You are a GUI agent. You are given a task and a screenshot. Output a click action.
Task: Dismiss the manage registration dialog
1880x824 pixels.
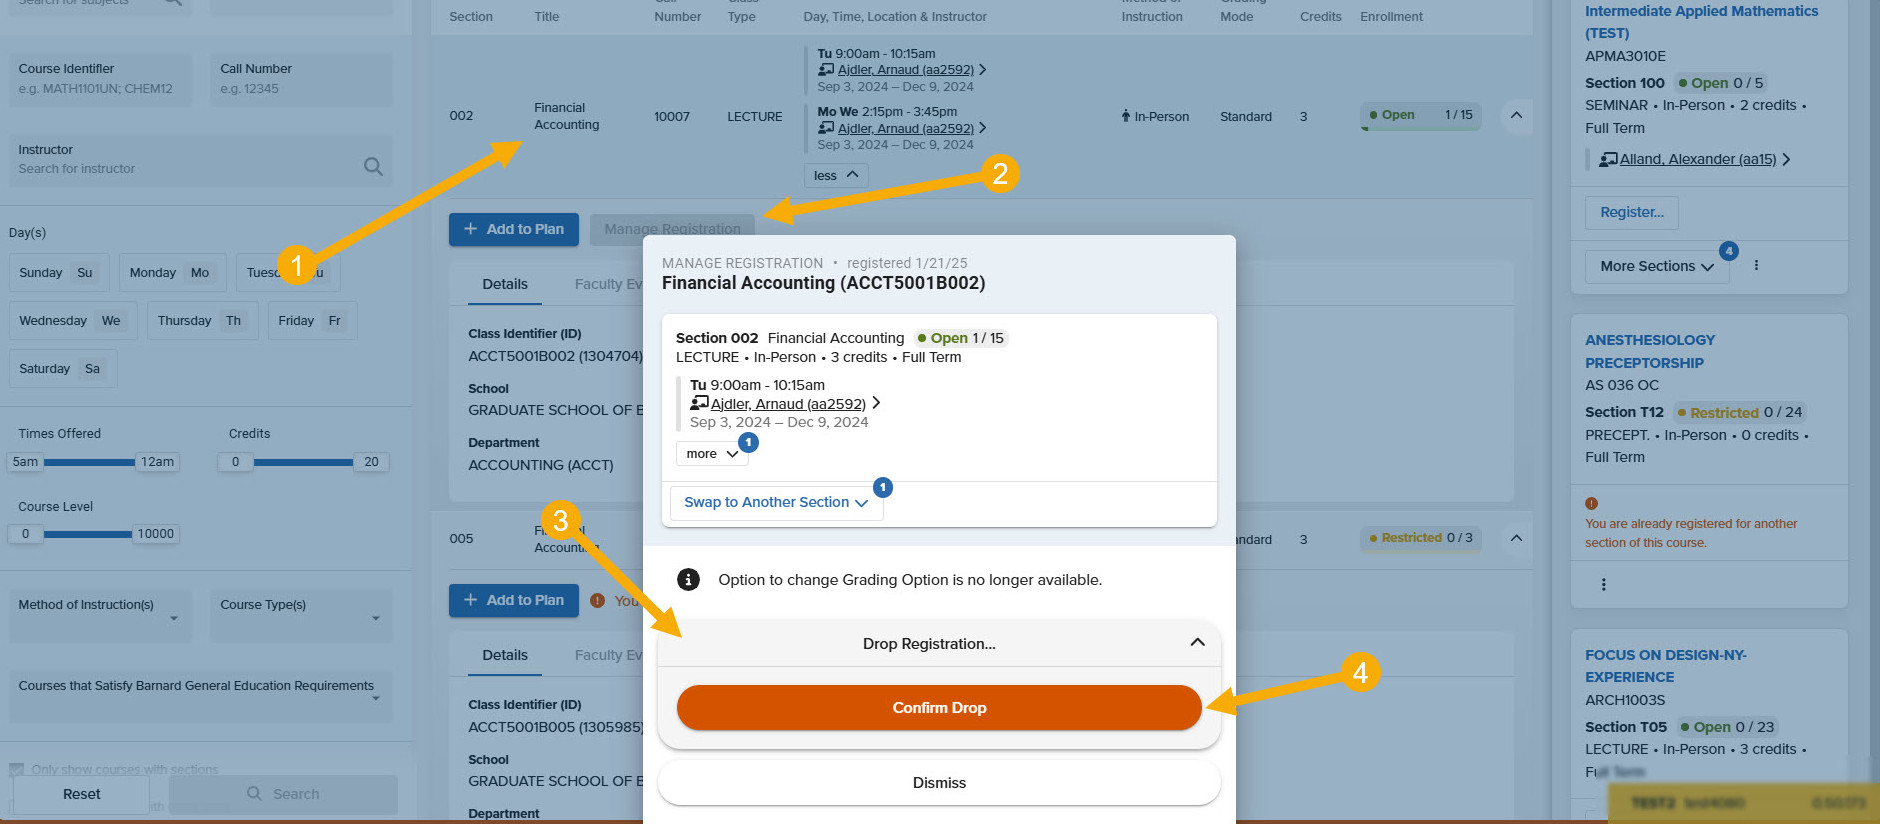(x=938, y=783)
